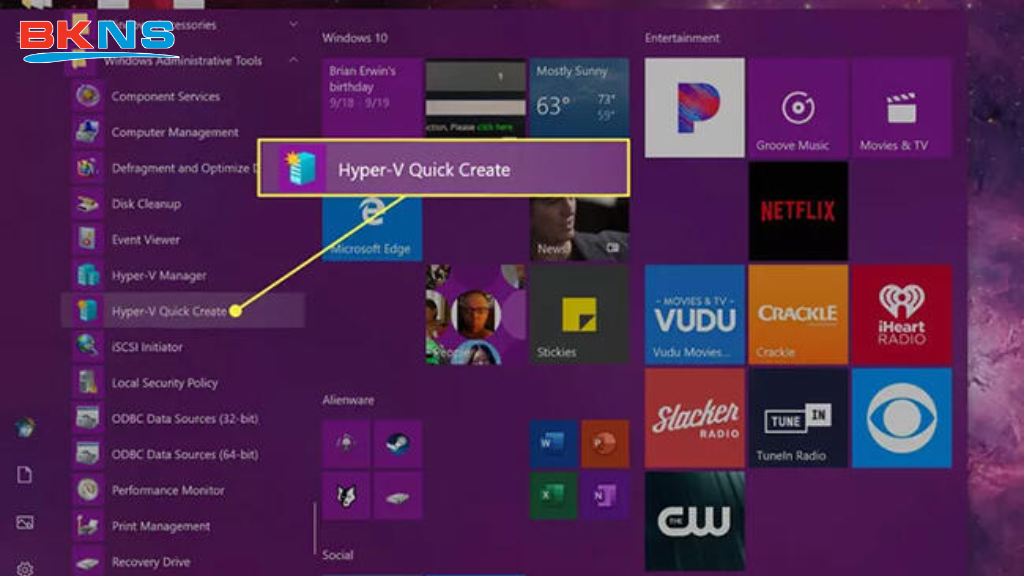Click the Entertainment group header
Image resolution: width=1024 pixels, height=576 pixels.
coord(681,38)
